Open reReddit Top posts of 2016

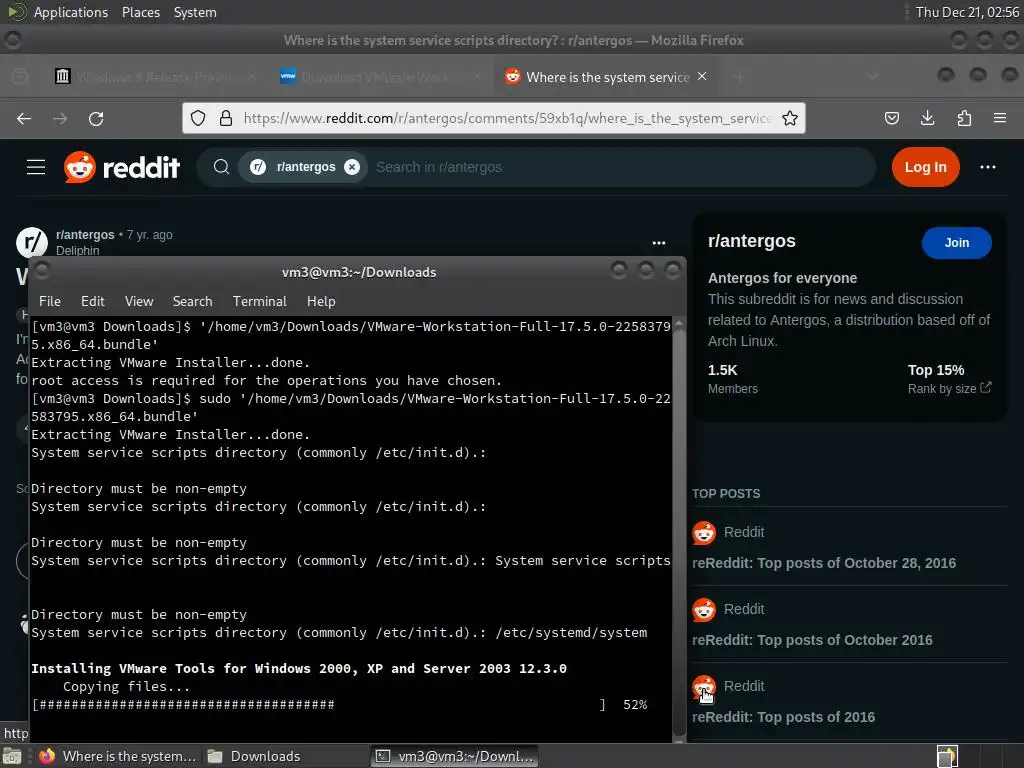[784, 717]
